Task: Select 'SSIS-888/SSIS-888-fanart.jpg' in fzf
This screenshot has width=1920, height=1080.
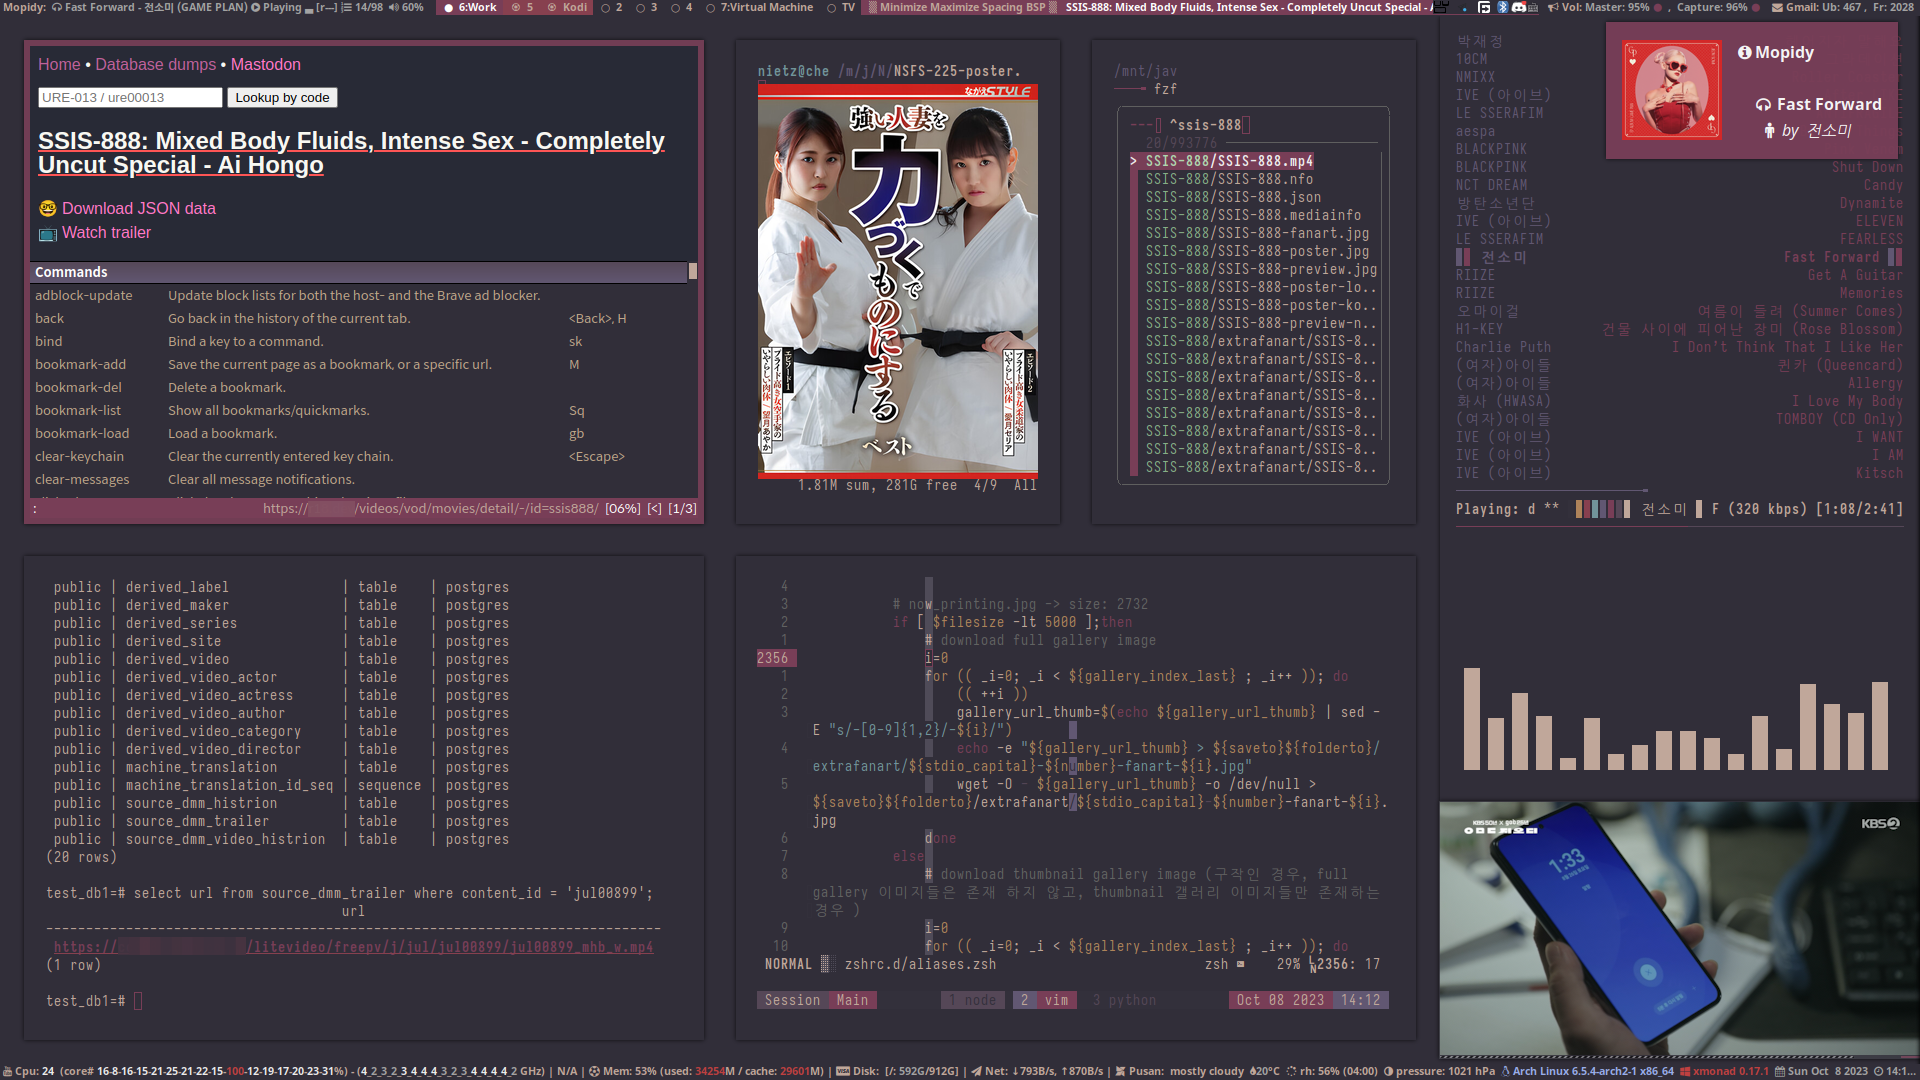Action: 1257,233
